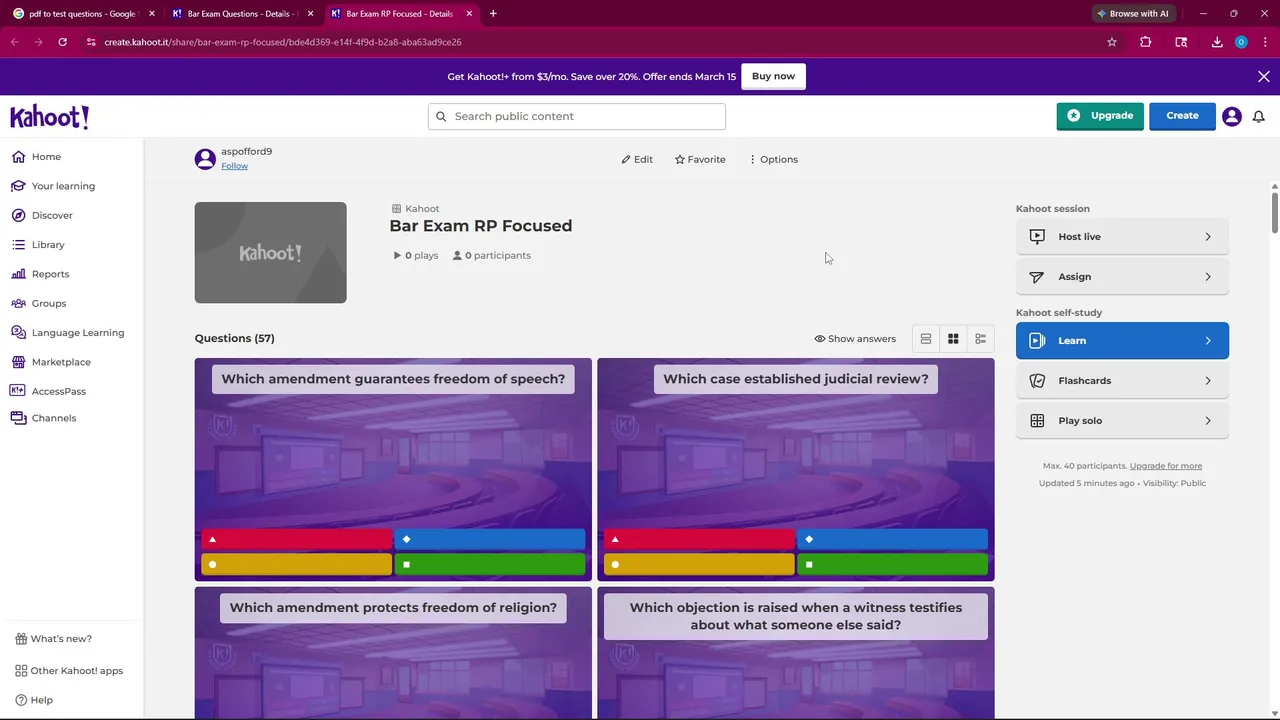Open notifications bell
The width and height of the screenshot is (1280, 720).
point(1259,116)
